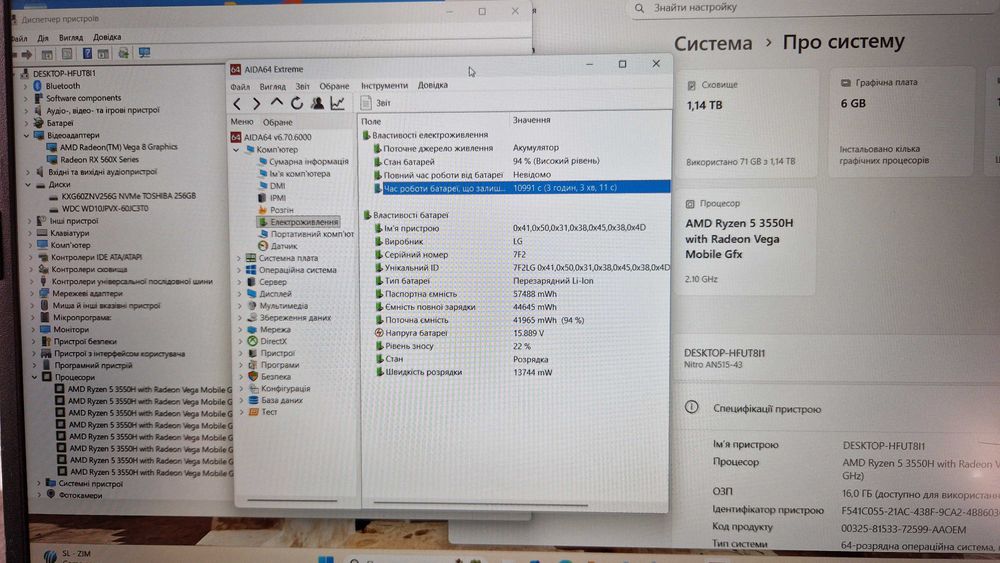The height and width of the screenshot is (563, 1000).
Task: Switch to the Меню tab in AIDA64 sidebar
Action: (x=242, y=122)
